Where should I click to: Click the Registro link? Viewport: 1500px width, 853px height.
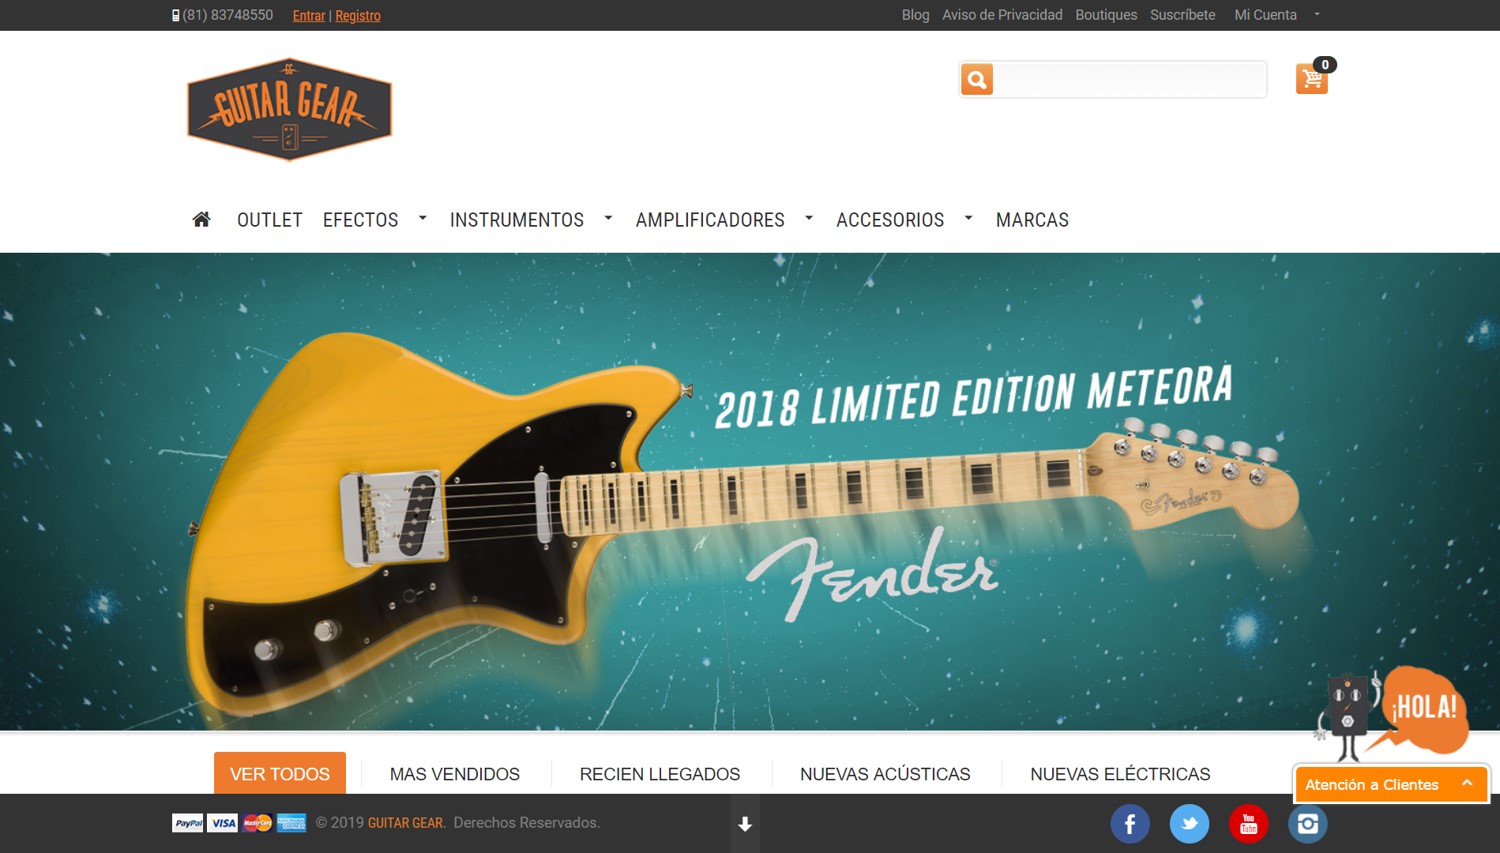click(358, 16)
